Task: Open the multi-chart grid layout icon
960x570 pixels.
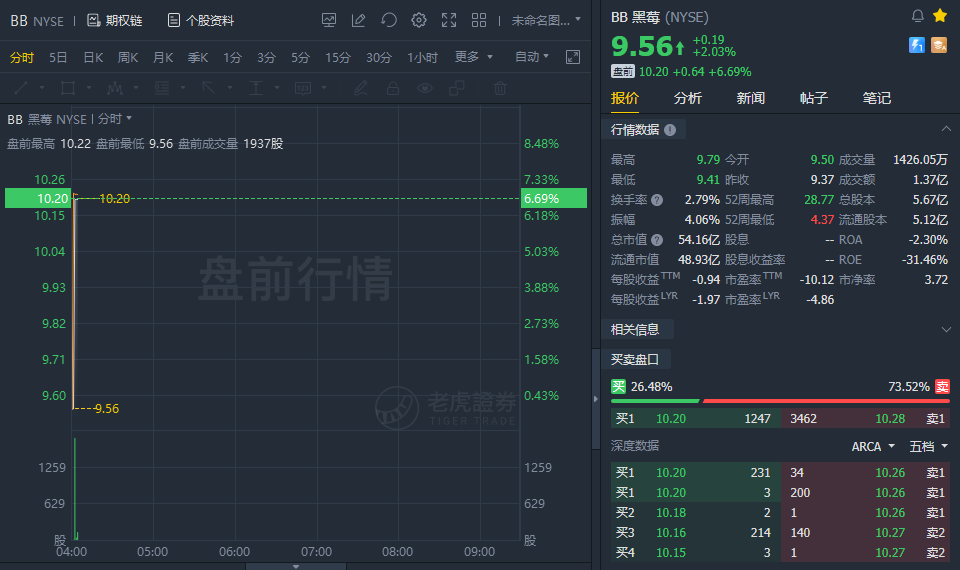Action: (x=479, y=20)
